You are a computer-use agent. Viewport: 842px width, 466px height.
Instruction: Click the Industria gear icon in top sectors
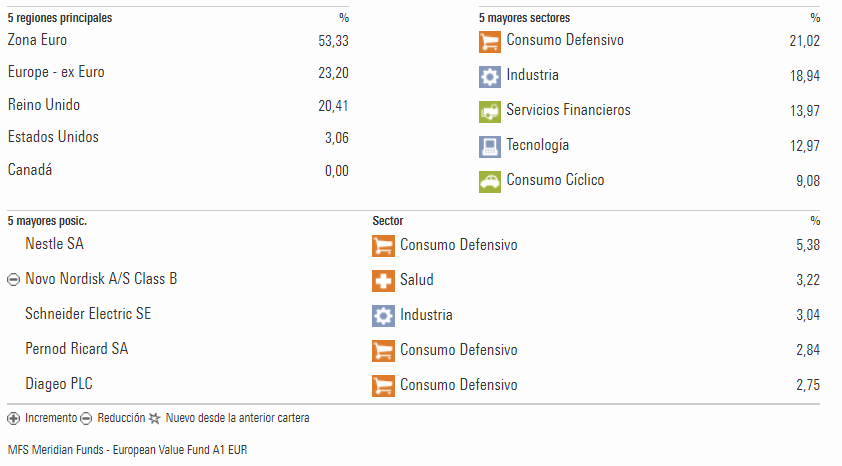(490, 77)
